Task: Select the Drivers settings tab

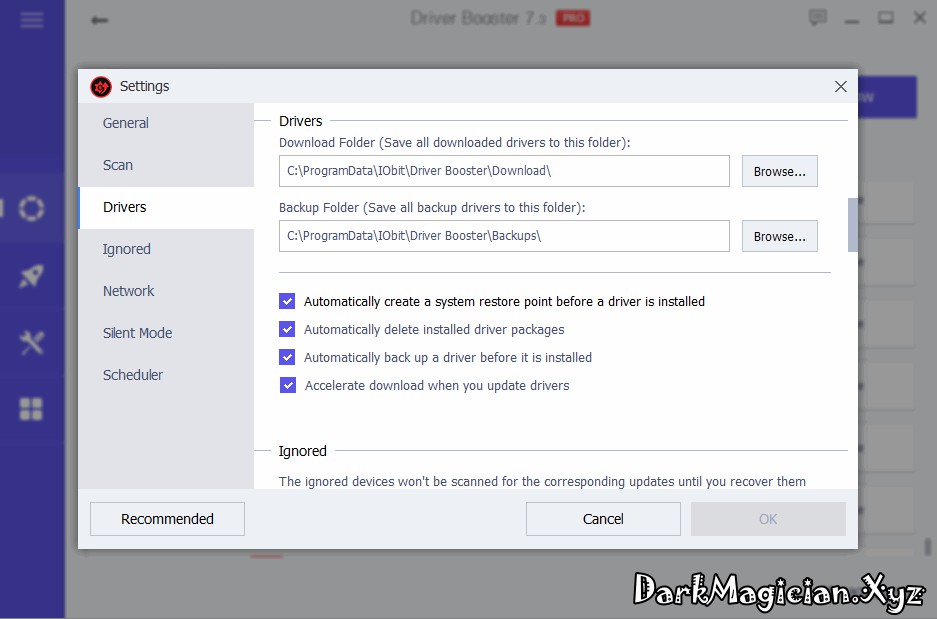Action: 166,207
